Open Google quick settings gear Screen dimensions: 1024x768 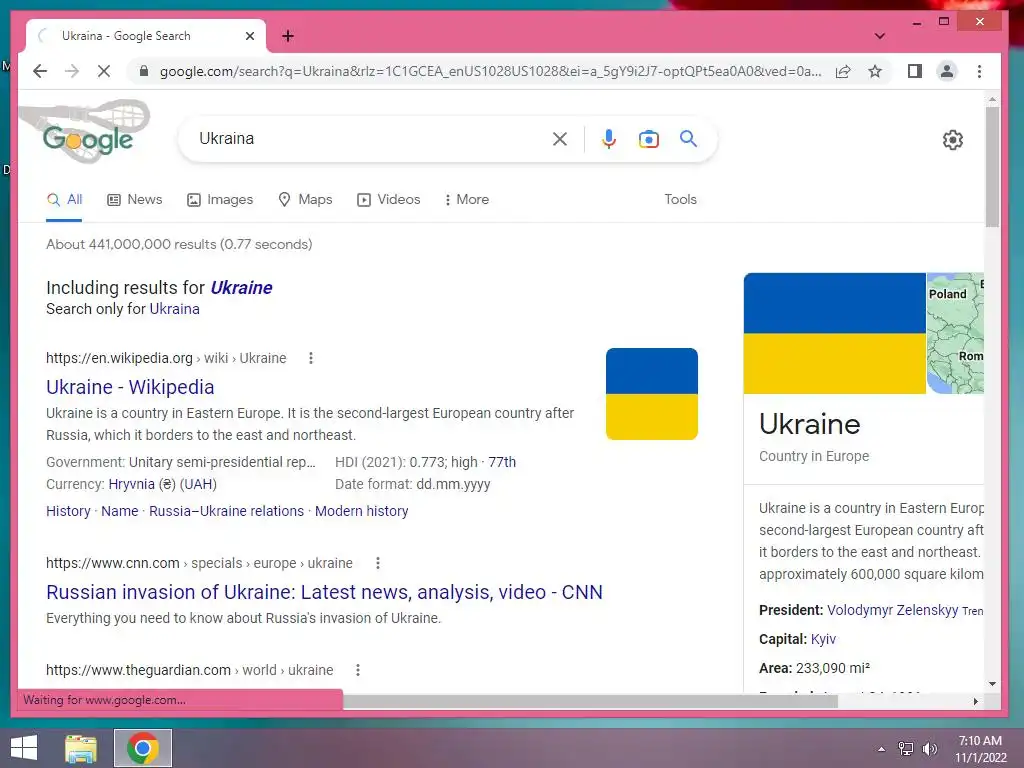pyautogui.click(x=953, y=140)
